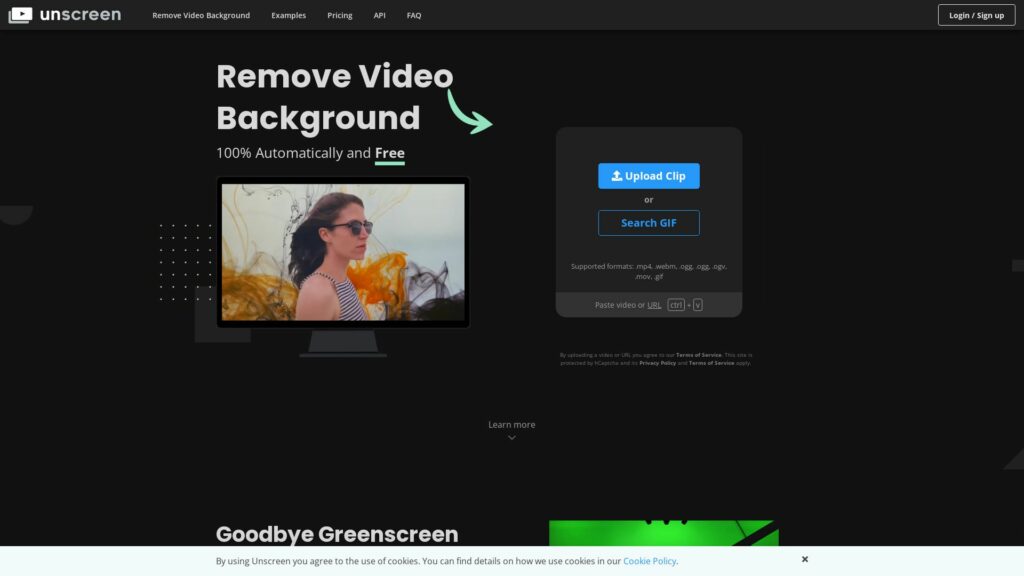Viewport: 1024px width, 576px height.
Task: Navigate to the API page
Action: tap(379, 15)
